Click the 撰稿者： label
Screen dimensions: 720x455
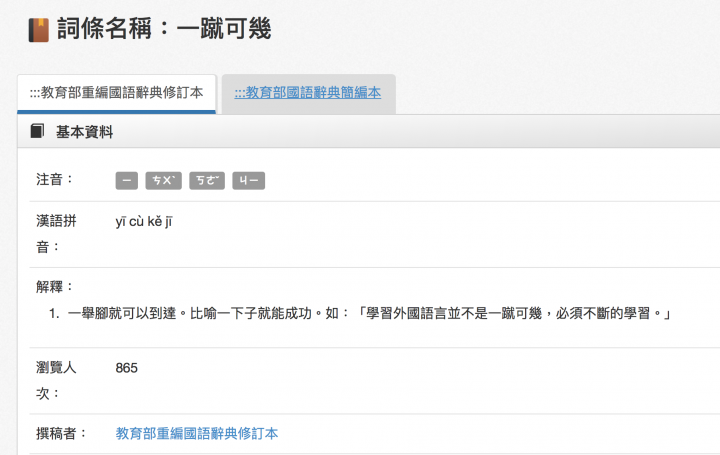click(x=62, y=433)
